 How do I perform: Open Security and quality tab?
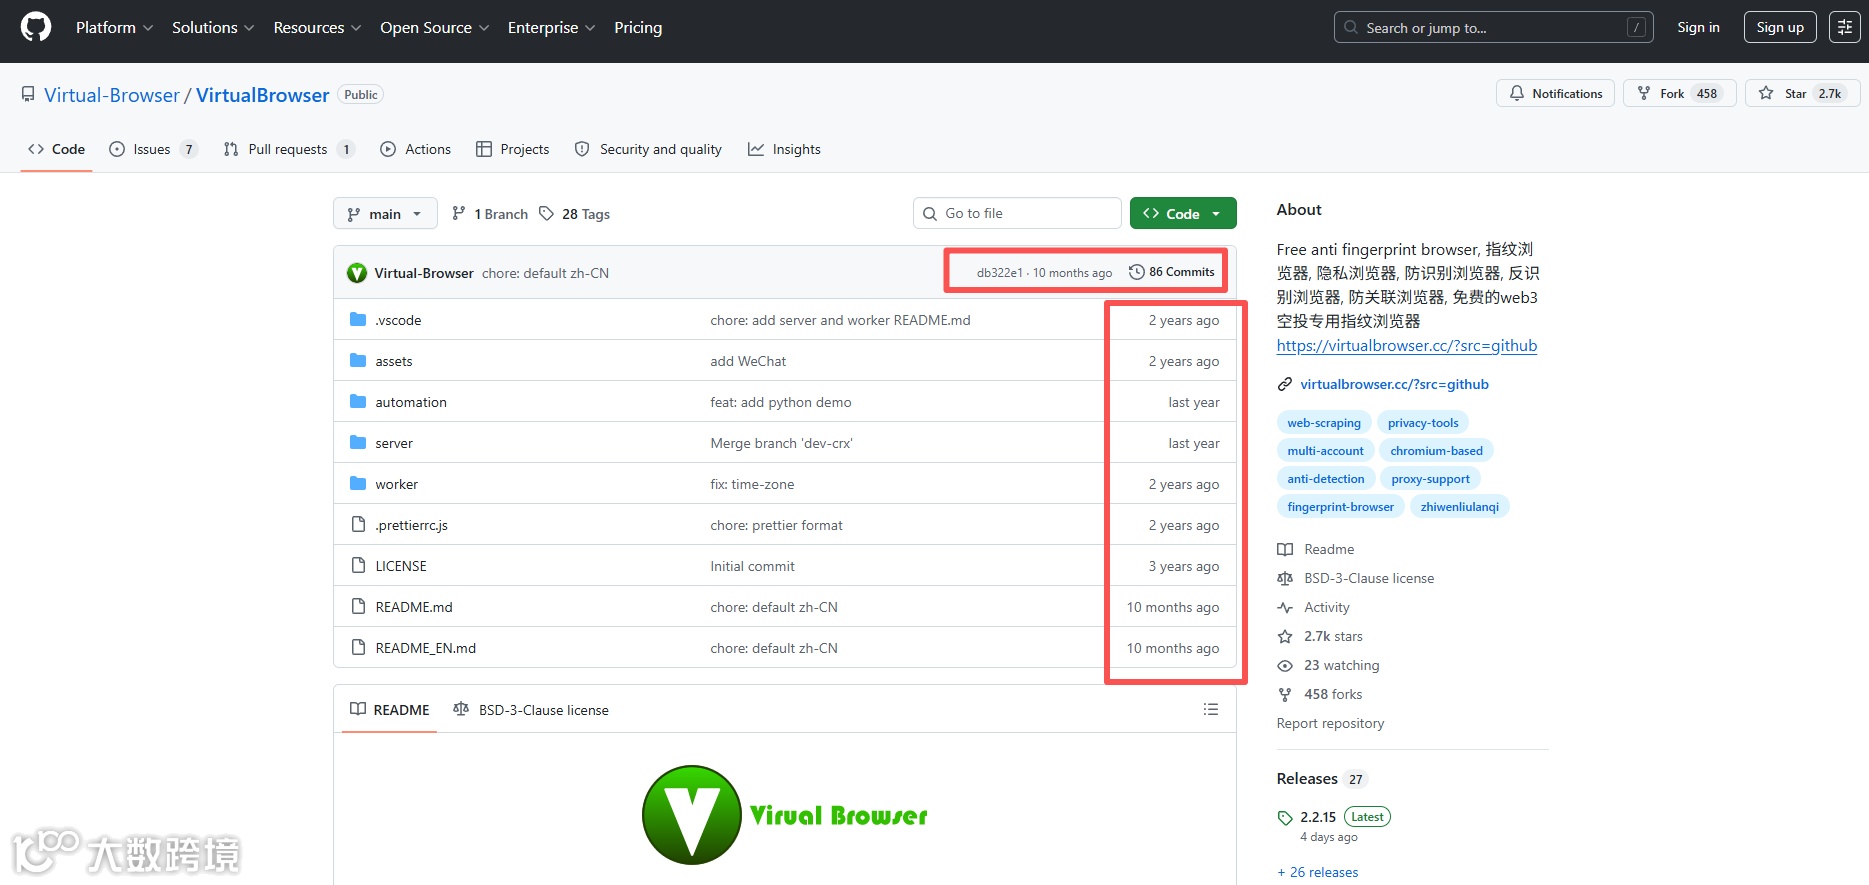tap(648, 149)
